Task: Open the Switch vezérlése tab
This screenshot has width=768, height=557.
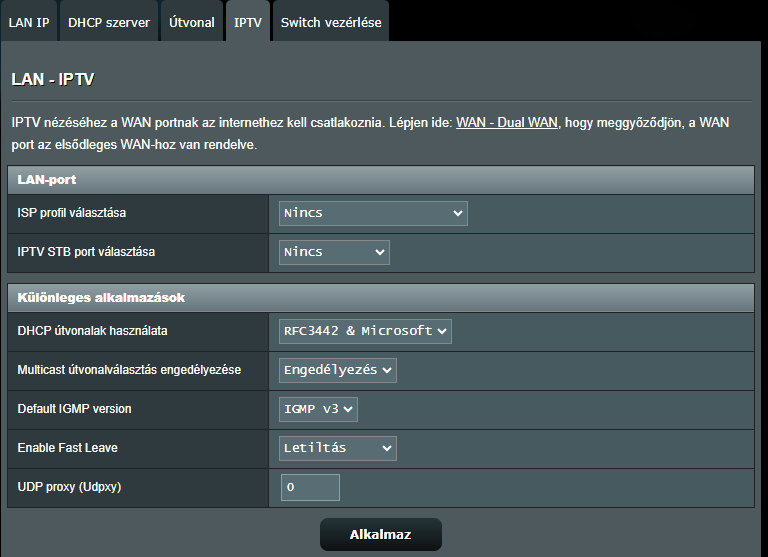Action: [331, 22]
